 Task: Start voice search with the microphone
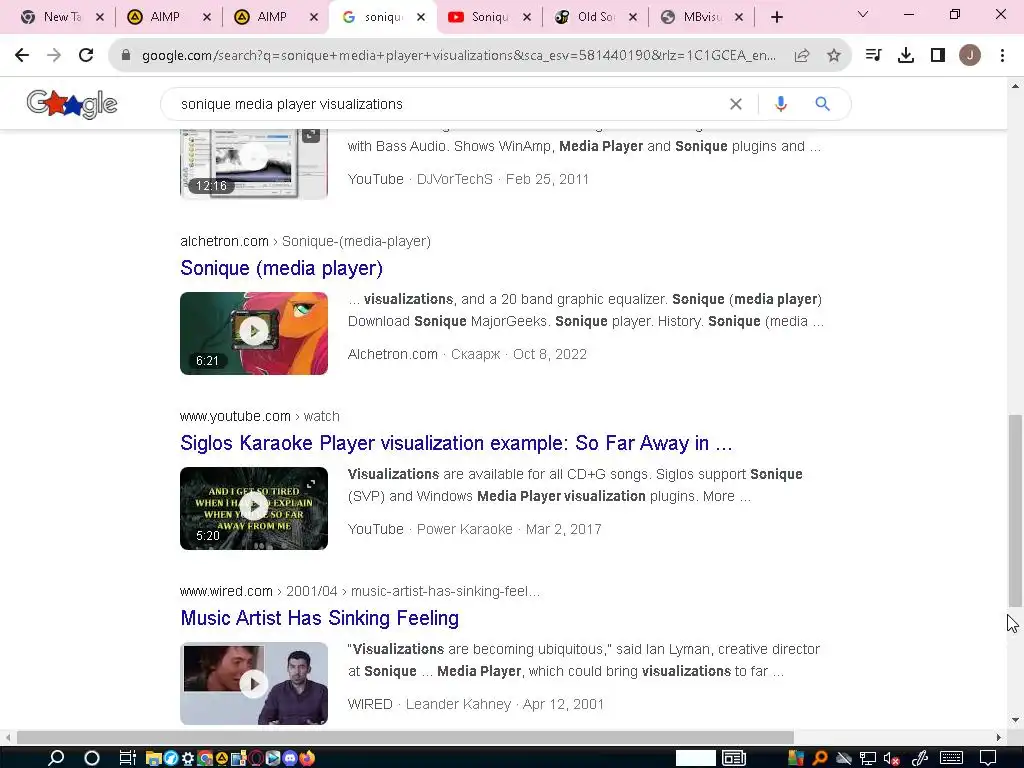click(x=780, y=104)
